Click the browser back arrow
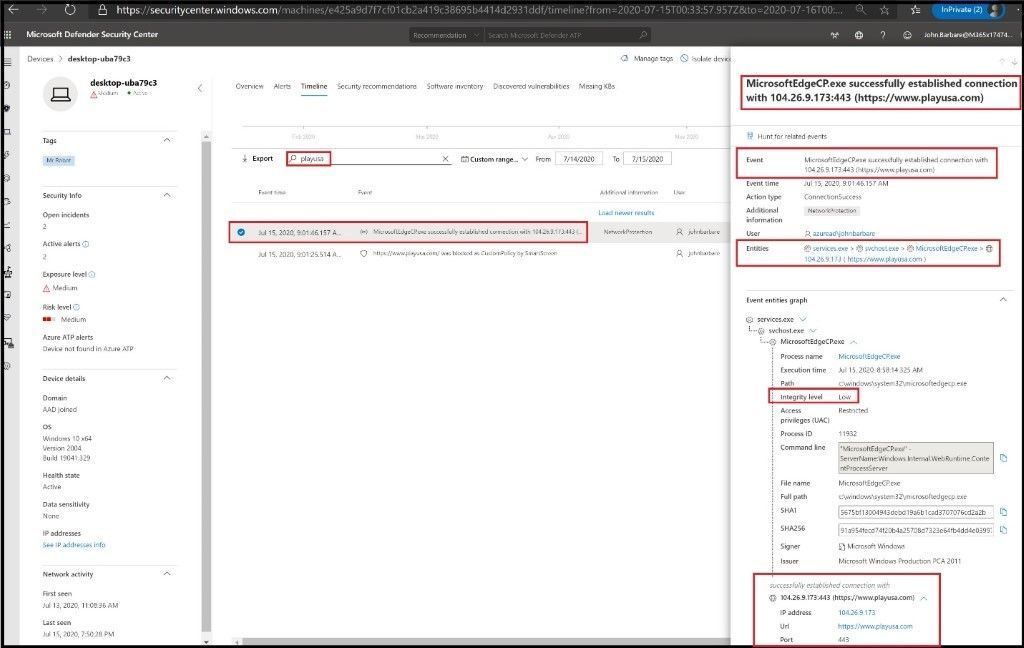1024x648 pixels. tap(12, 10)
